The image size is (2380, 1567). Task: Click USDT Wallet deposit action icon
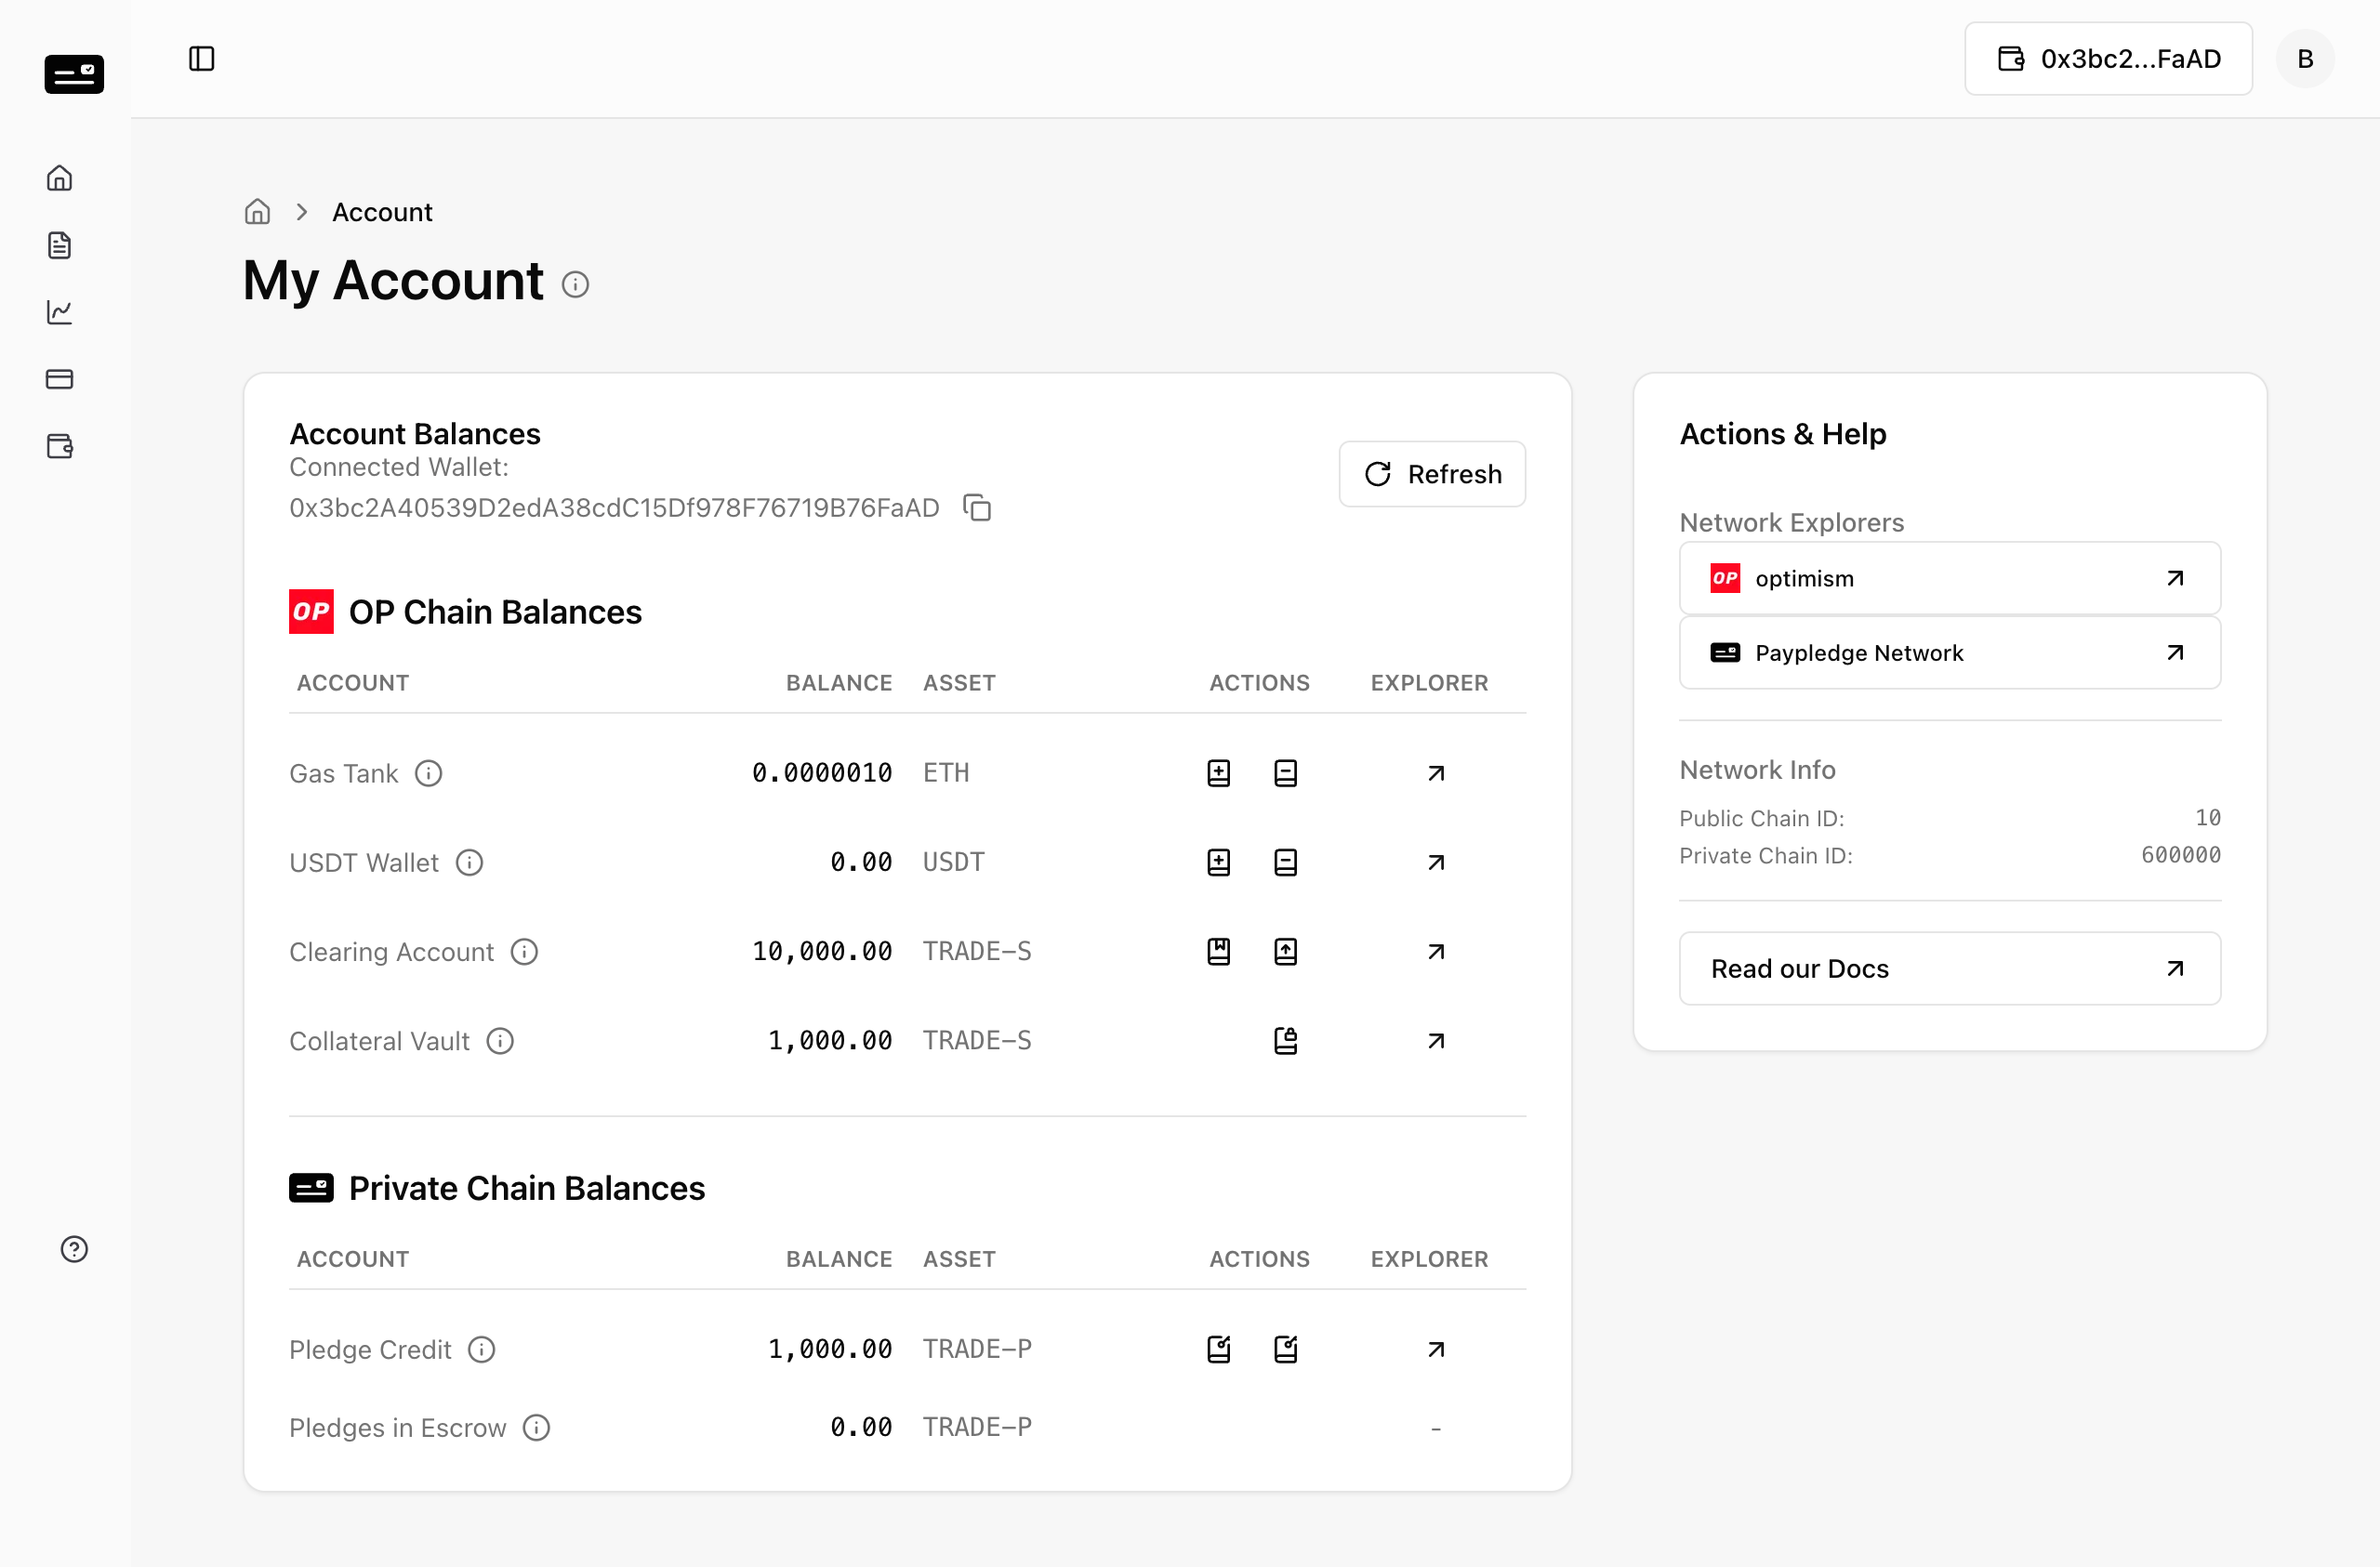[1219, 862]
